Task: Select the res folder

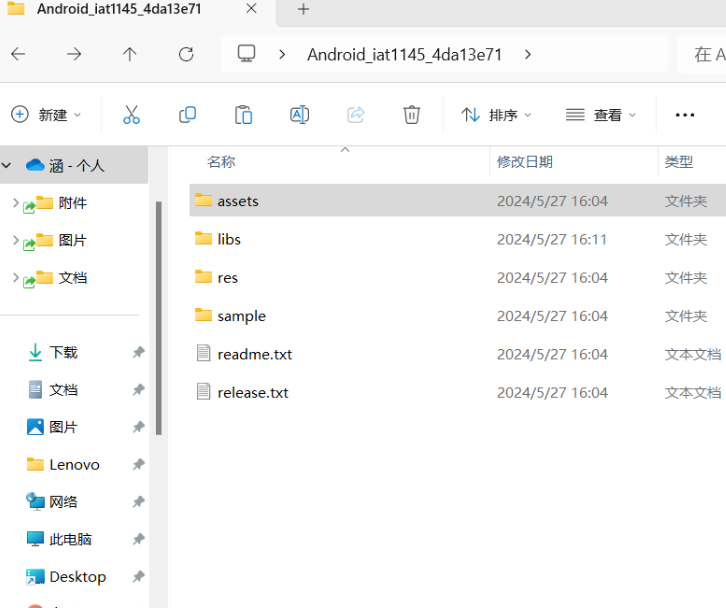Action: click(457, 277)
